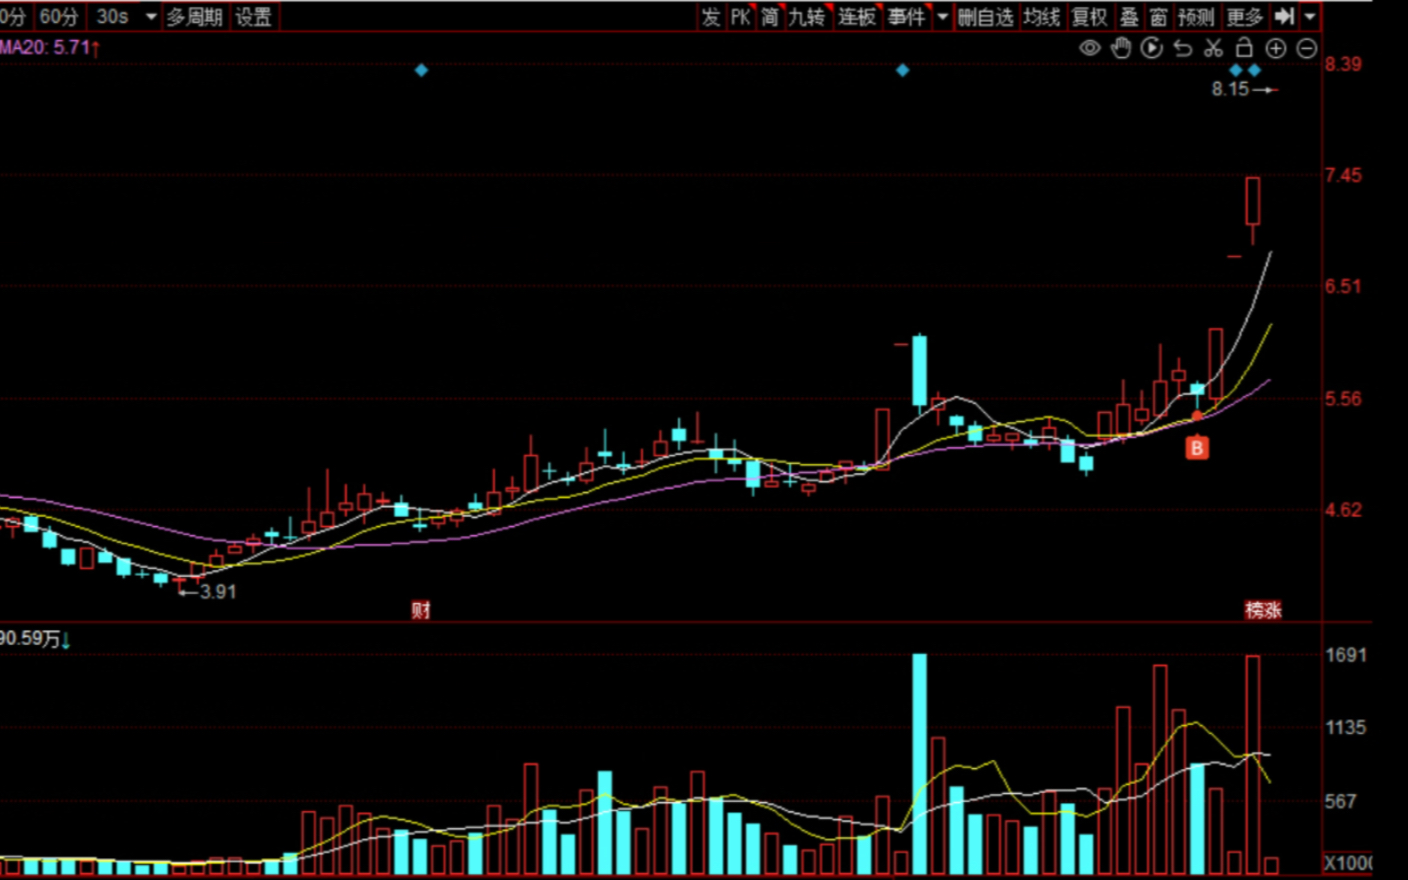This screenshot has height=880, width=1408.
Task: Click the MA20: 5.71 indicator label
Action: (50, 47)
